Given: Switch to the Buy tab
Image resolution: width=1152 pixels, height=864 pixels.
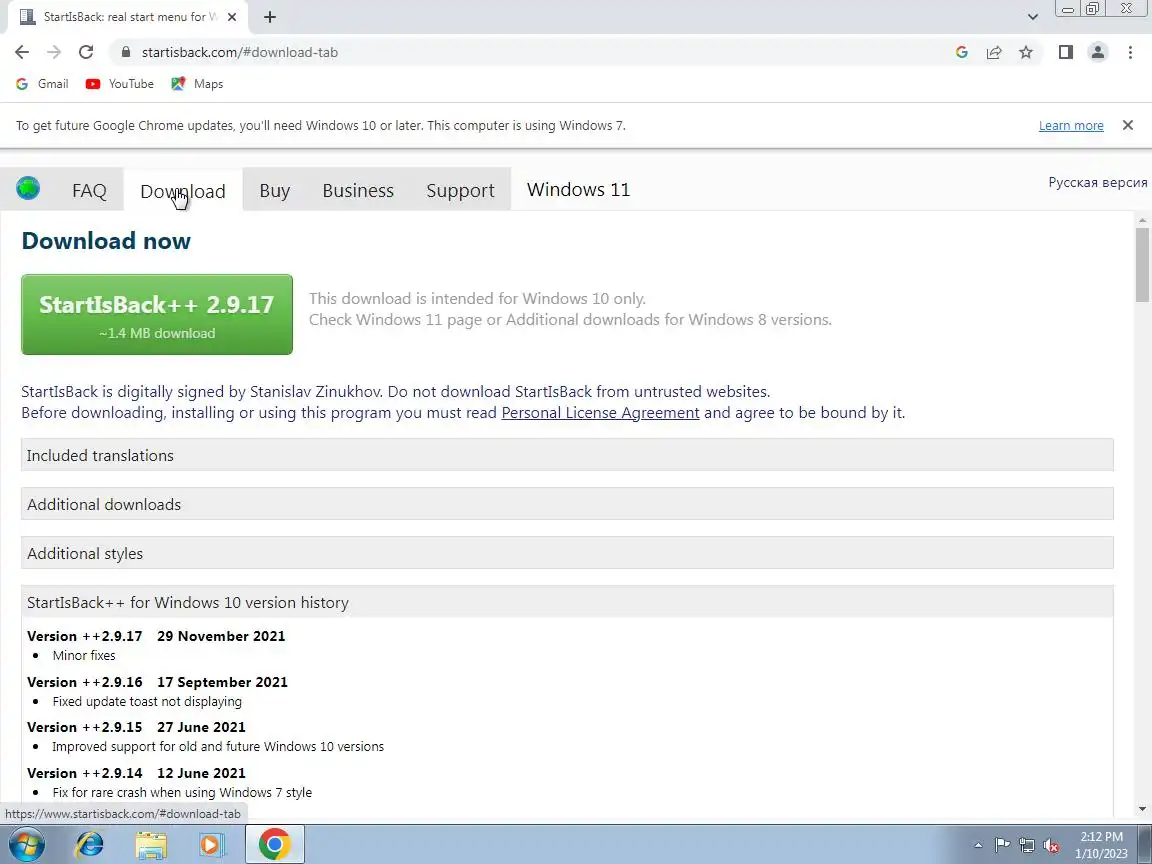Looking at the screenshot, I should pyautogui.click(x=275, y=190).
